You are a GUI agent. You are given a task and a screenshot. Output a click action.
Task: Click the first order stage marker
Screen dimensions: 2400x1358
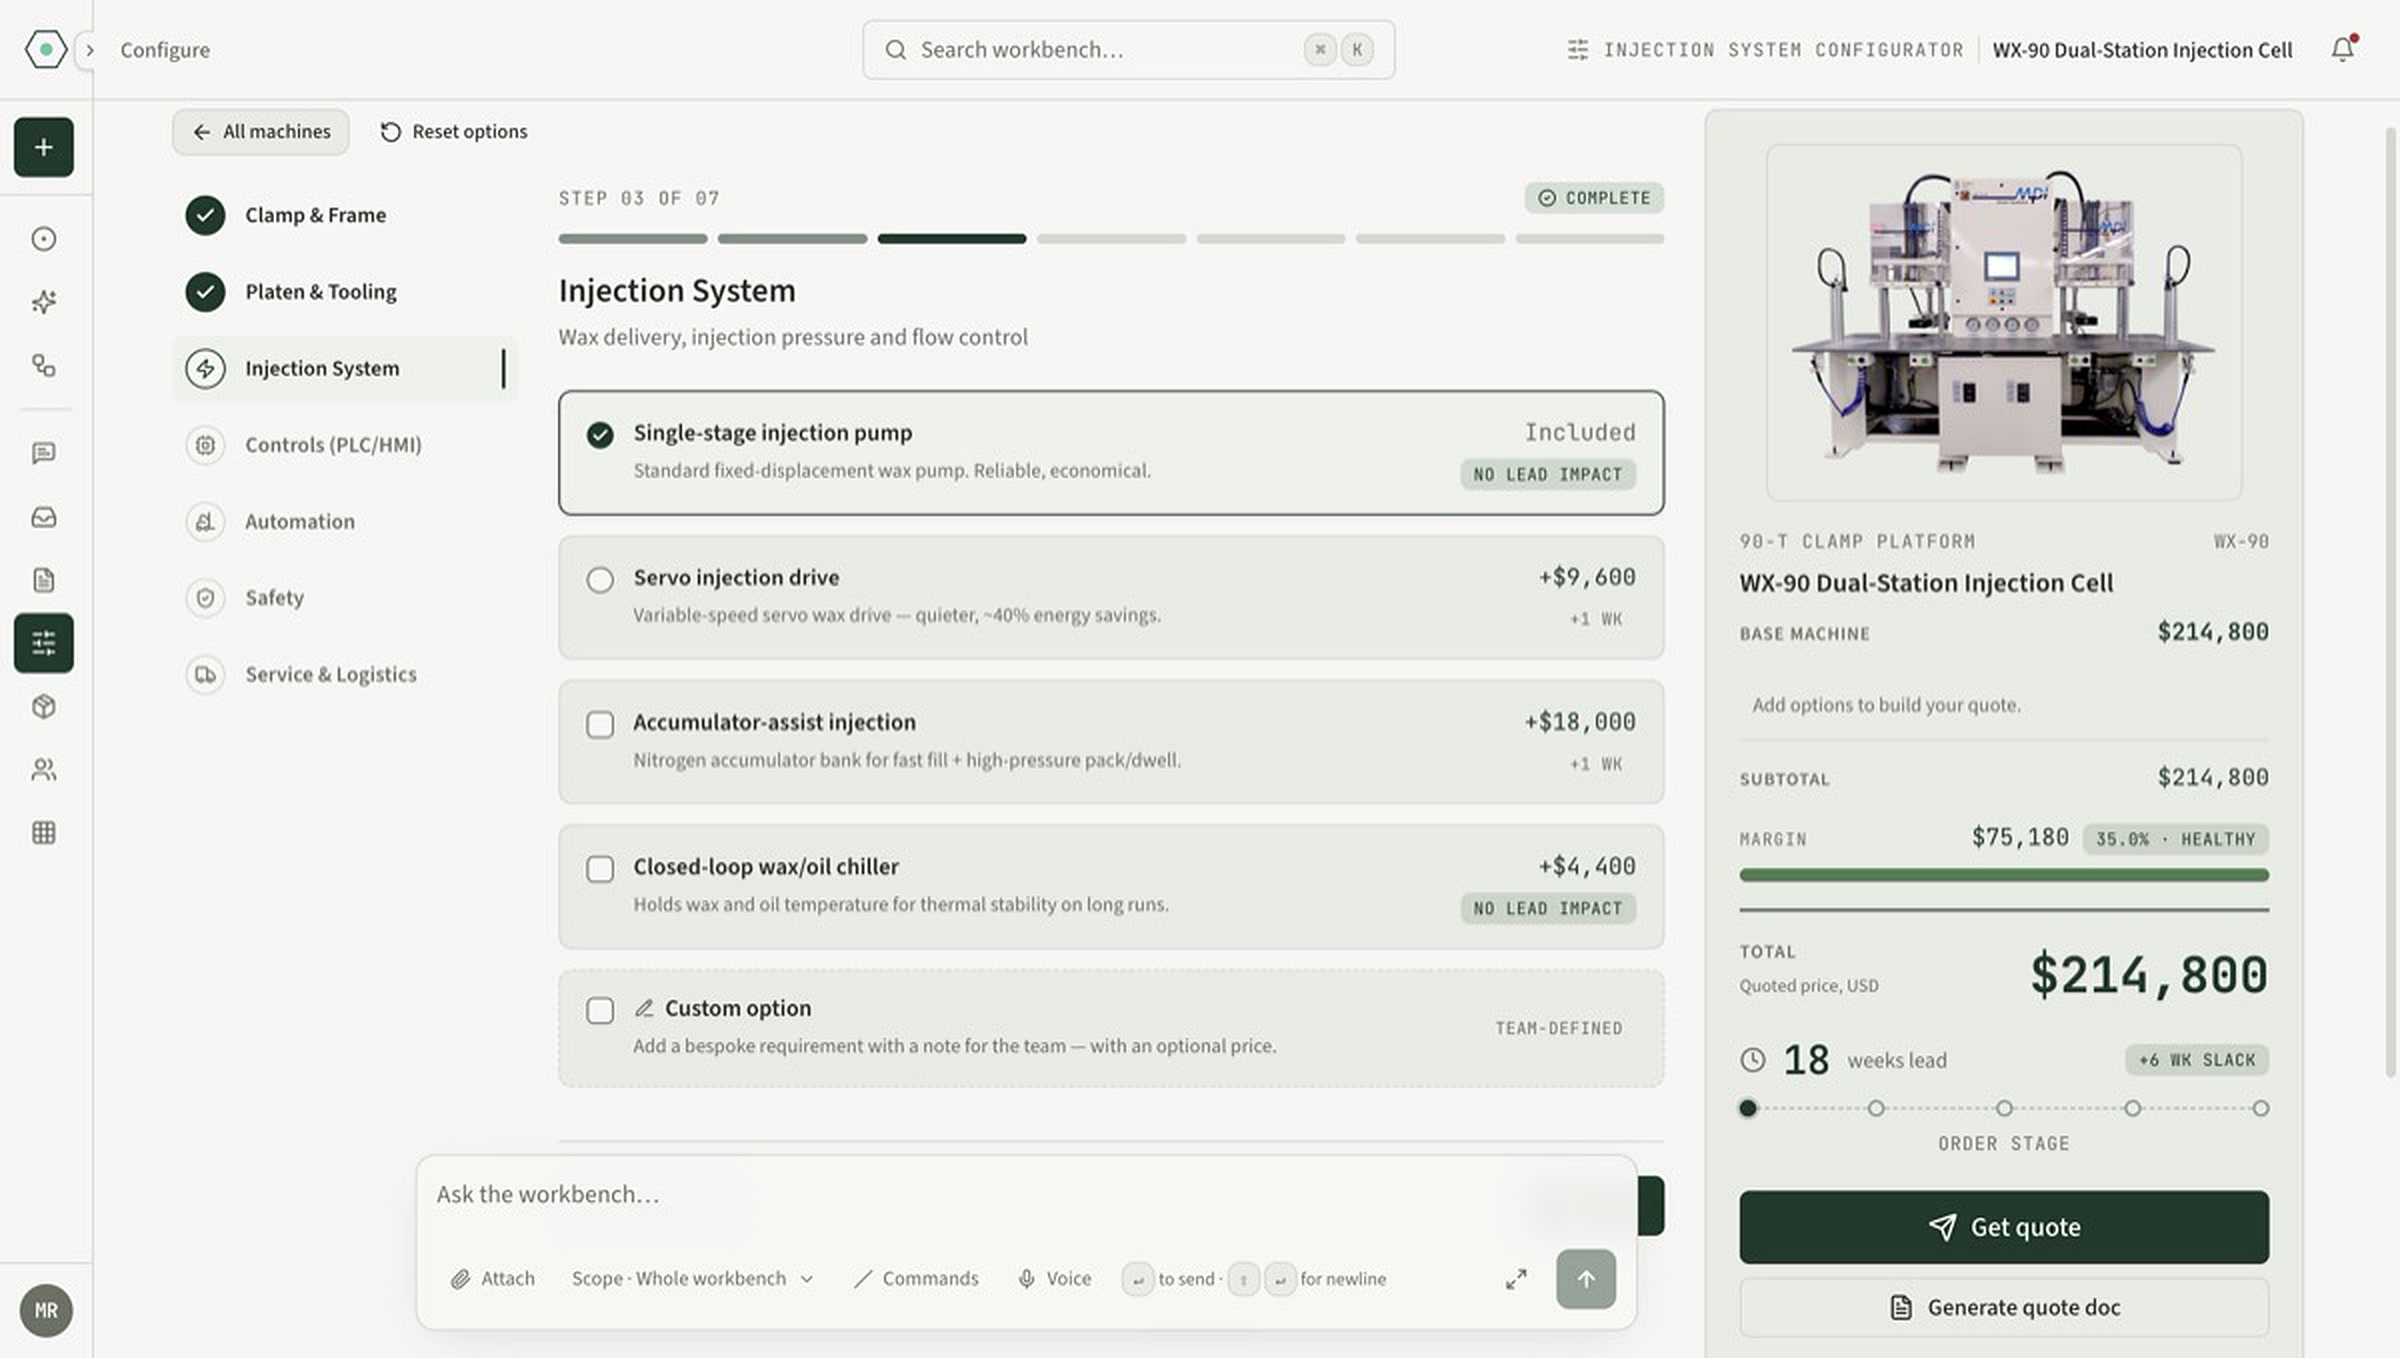(x=1748, y=1108)
